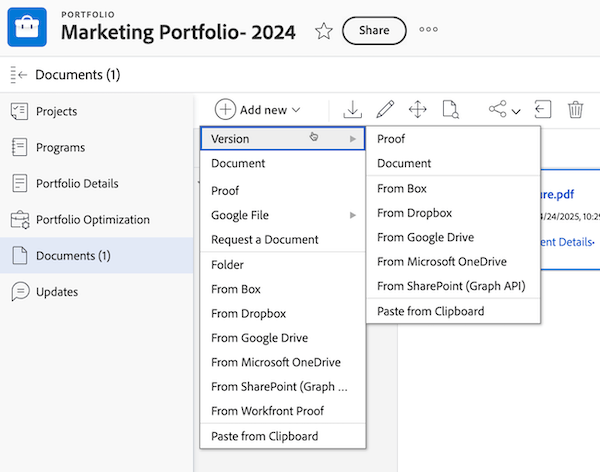Select From Workfront Proof option
600x472 pixels.
(x=267, y=411)
